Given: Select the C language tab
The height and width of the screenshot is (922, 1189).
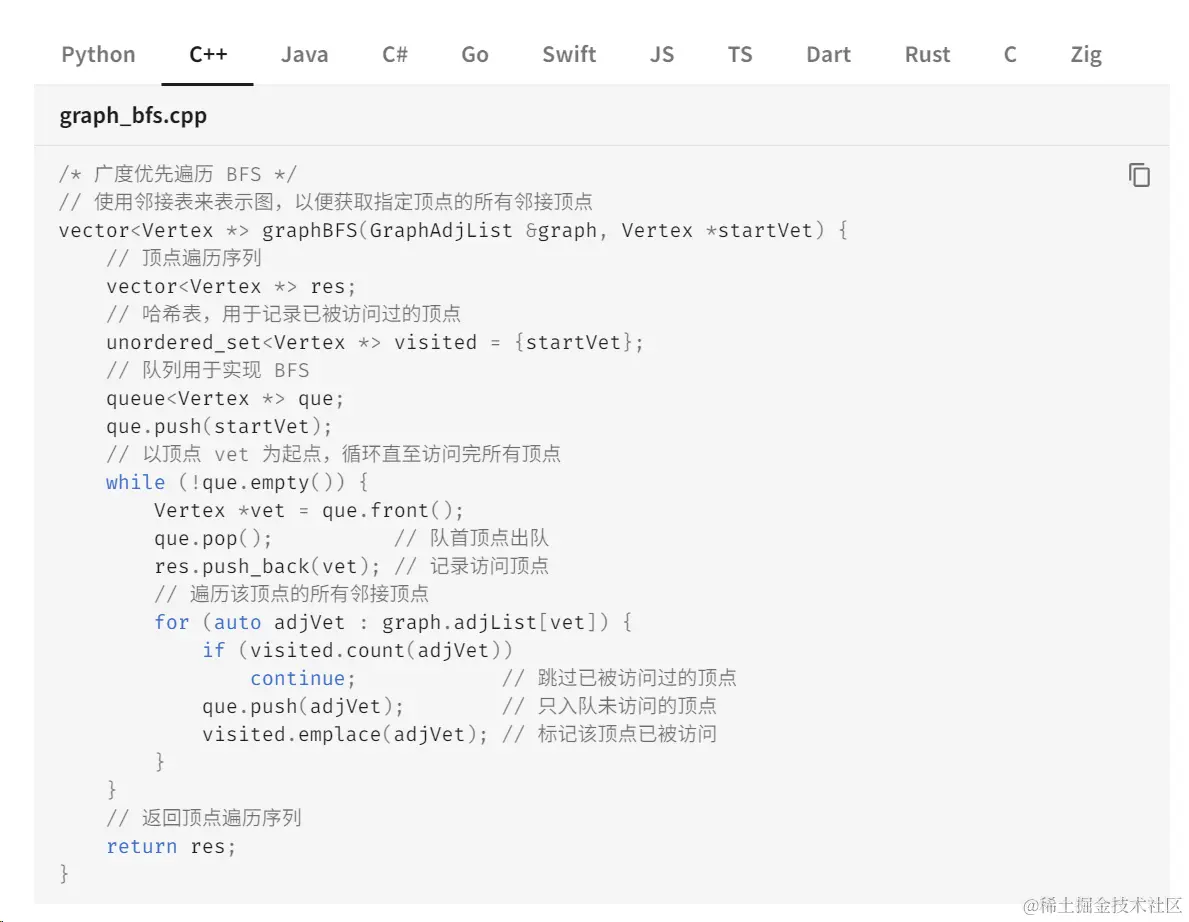Looking at the screenshot, I should click(x=1009, y=55).
